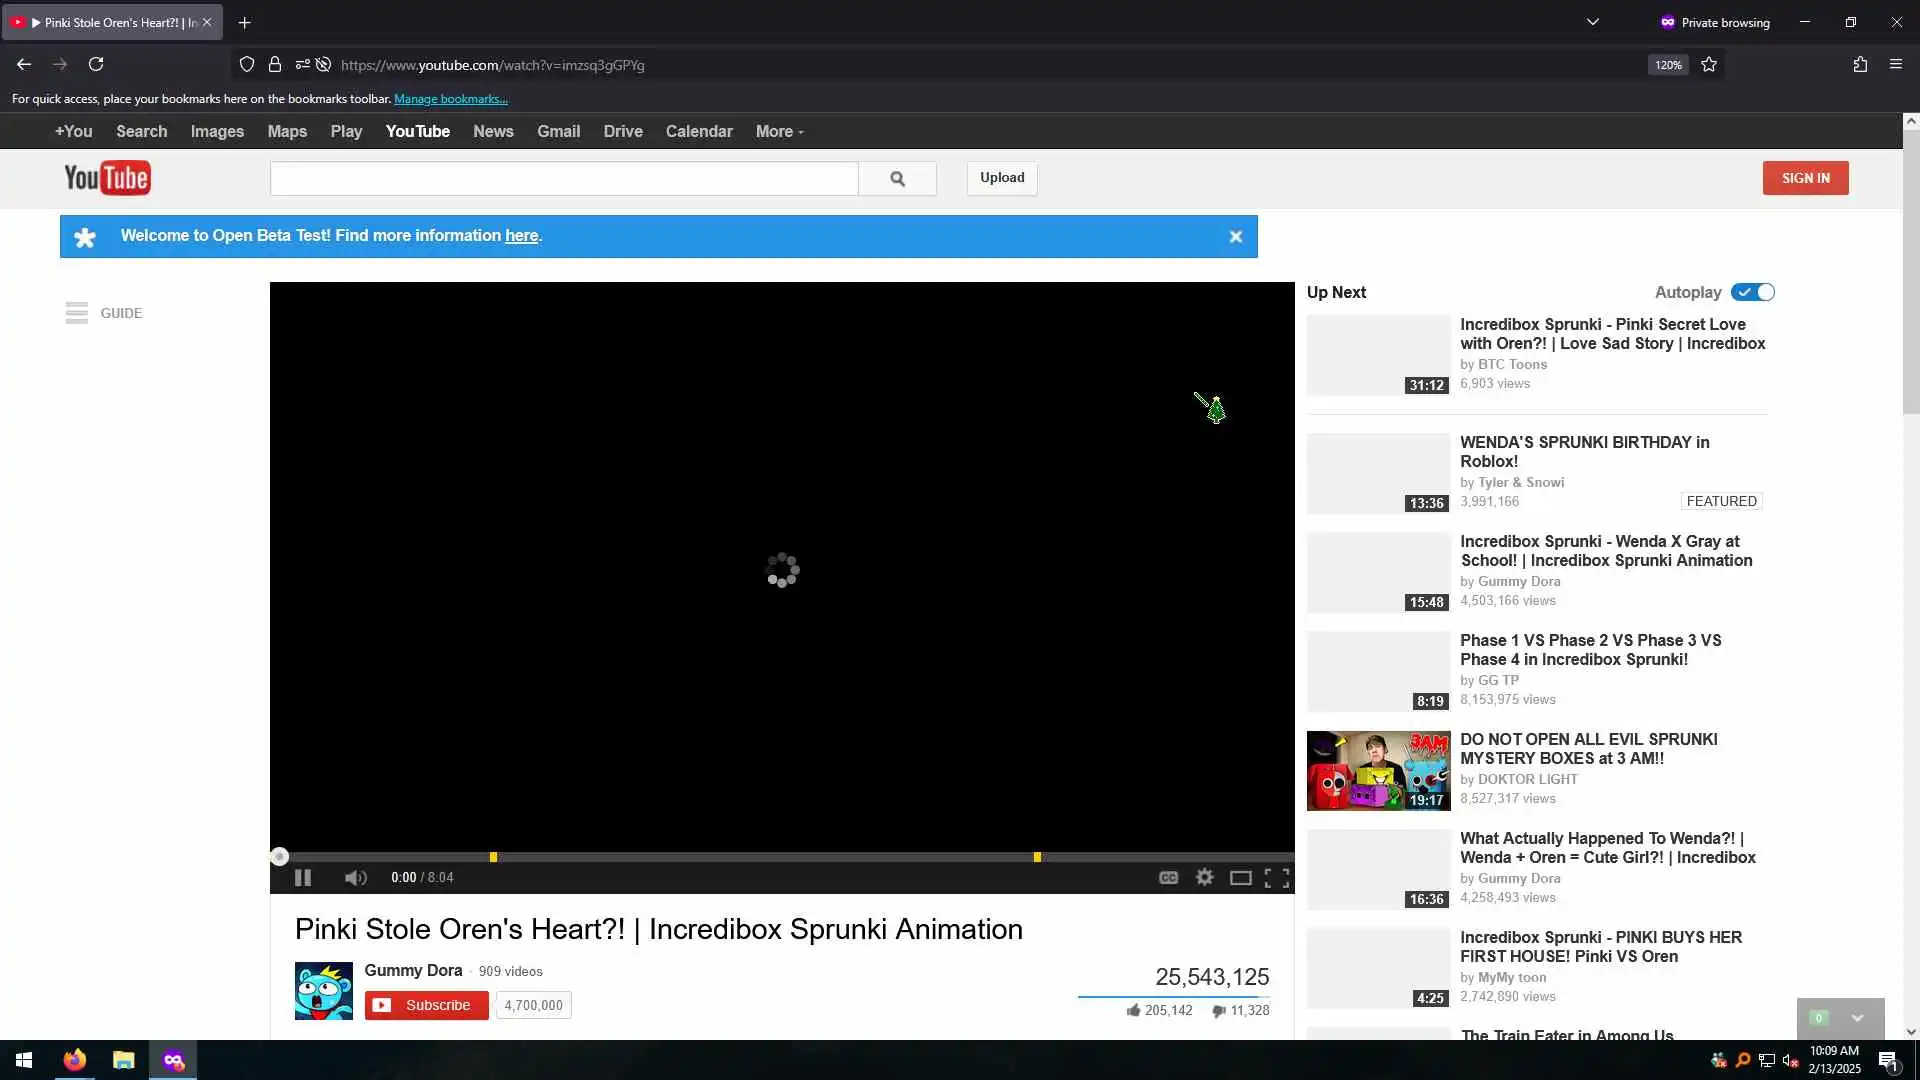Screen dimensions: 1920x1080
Task: Click the red Subscribe button
Action: click(x=427, y=1005)
